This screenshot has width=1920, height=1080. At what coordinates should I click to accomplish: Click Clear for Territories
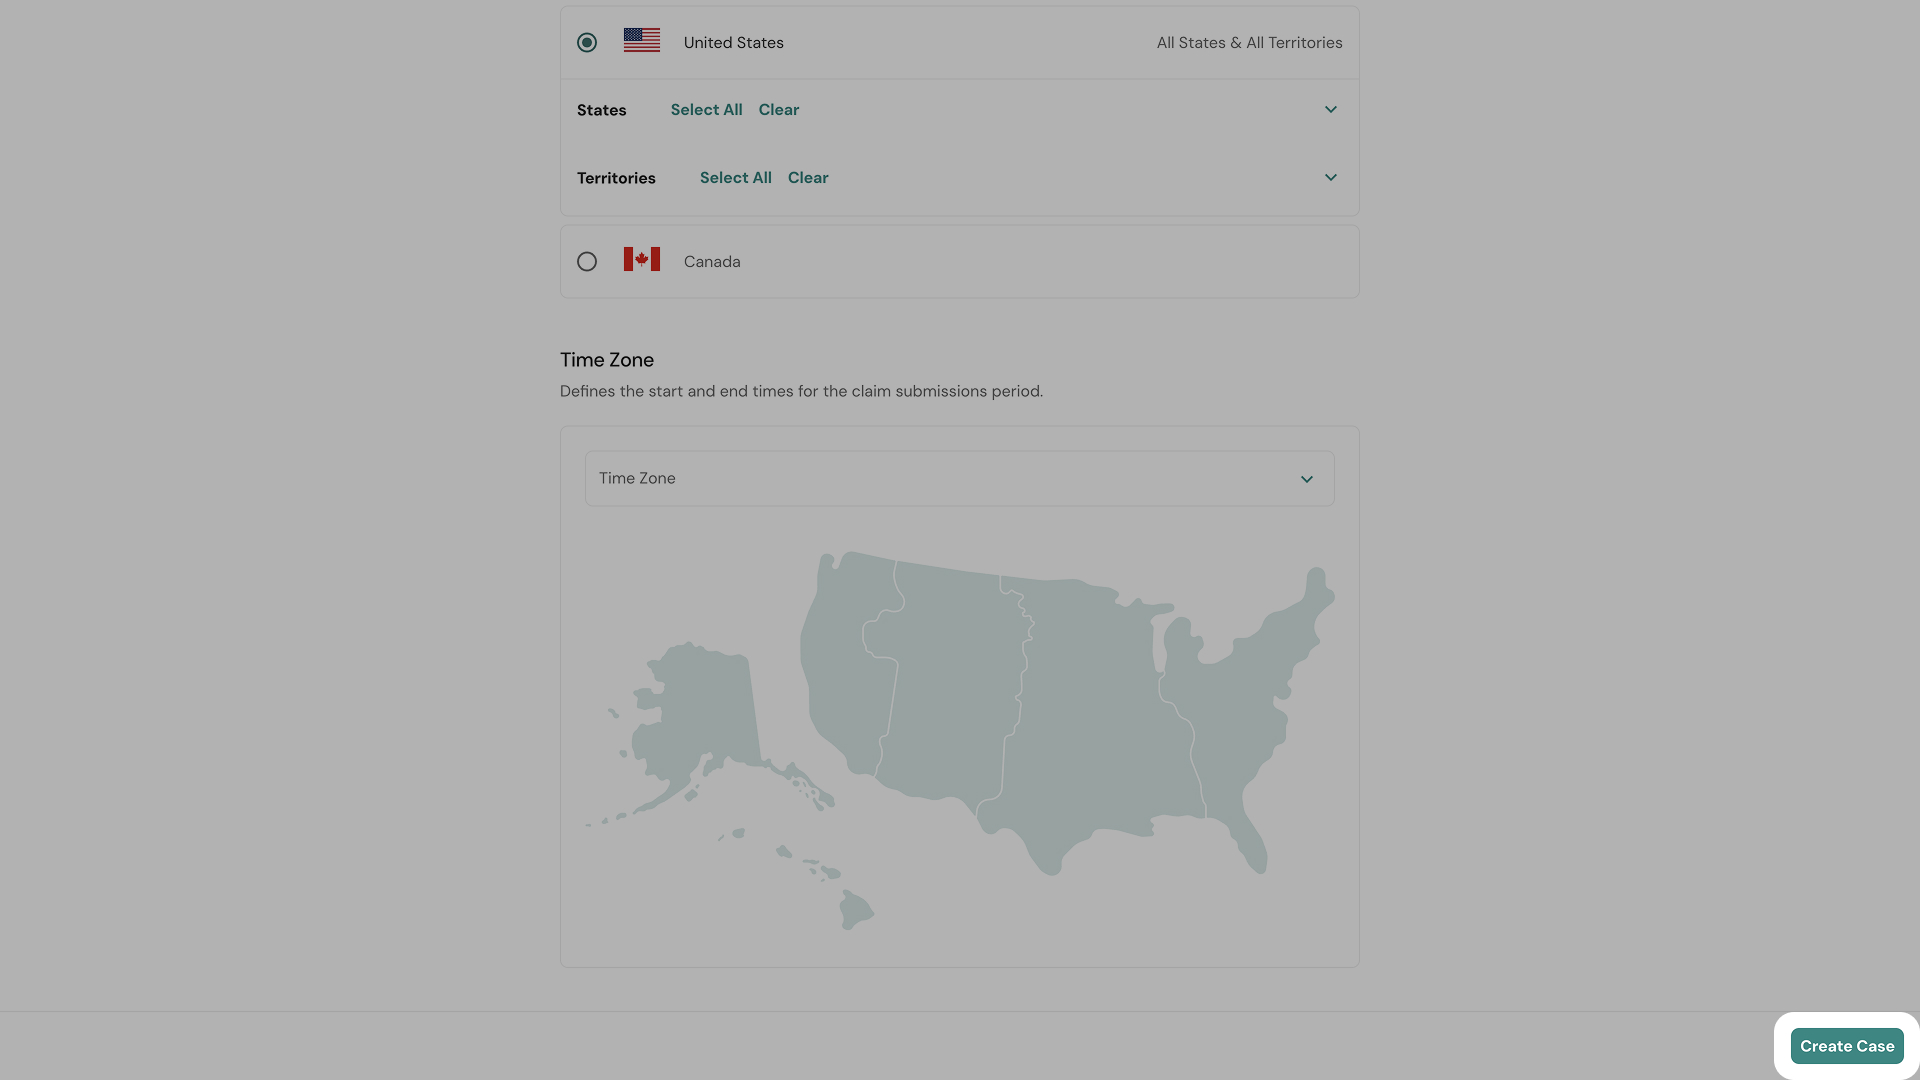[x=808, y=178]
